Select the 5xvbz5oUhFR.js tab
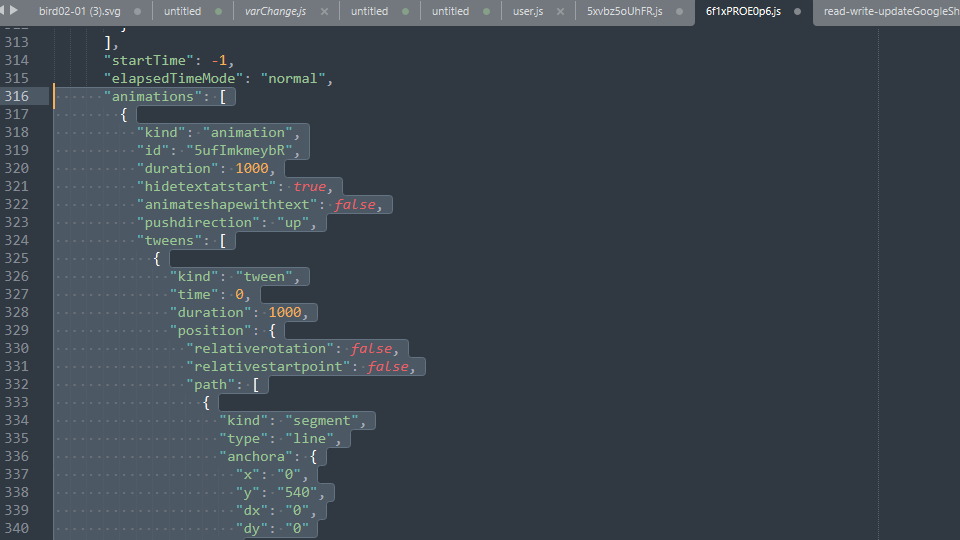 (x=624, y=12)
